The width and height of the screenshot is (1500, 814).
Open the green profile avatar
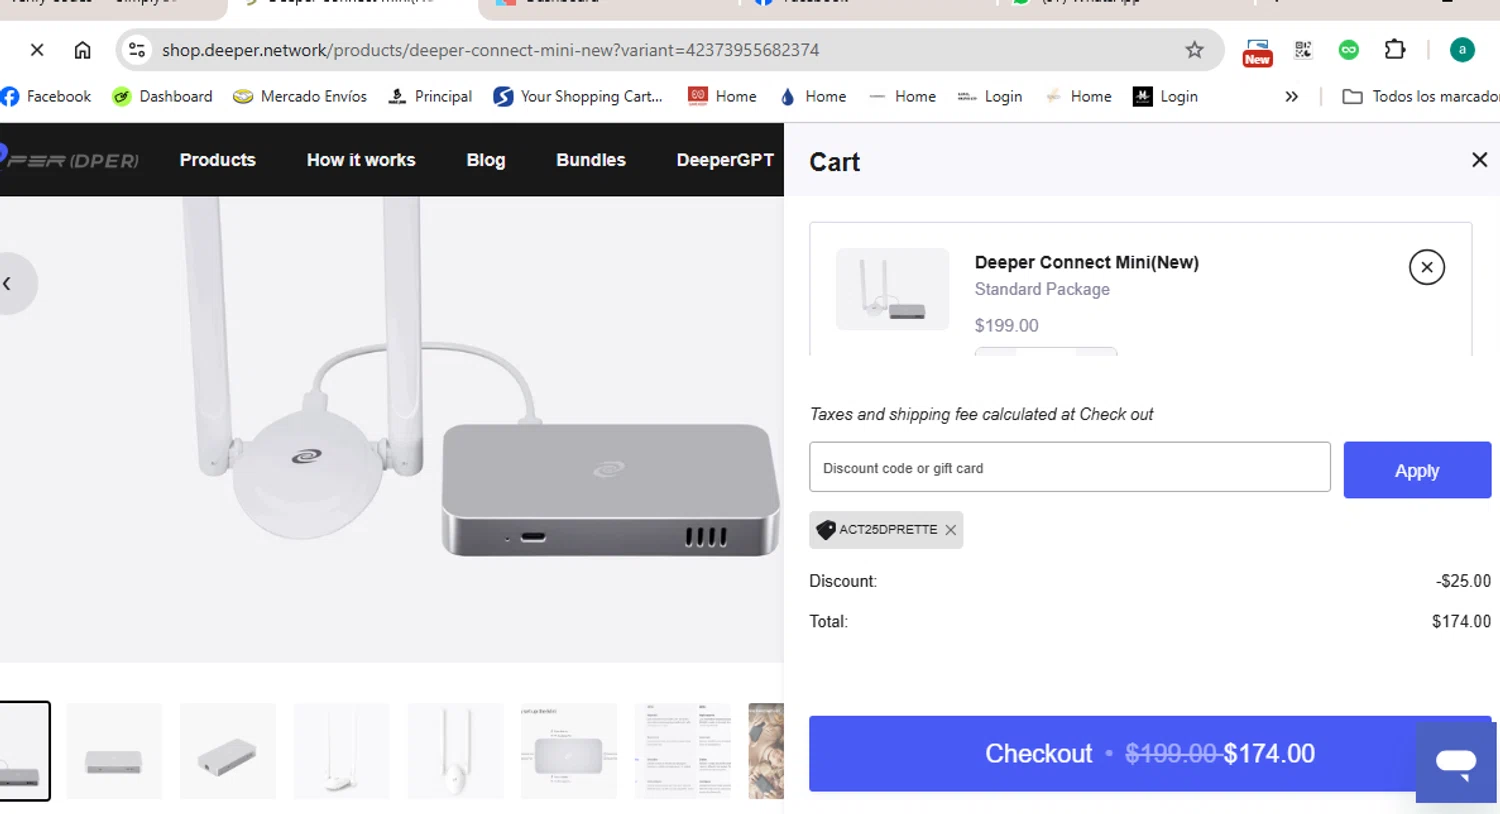1462,50
